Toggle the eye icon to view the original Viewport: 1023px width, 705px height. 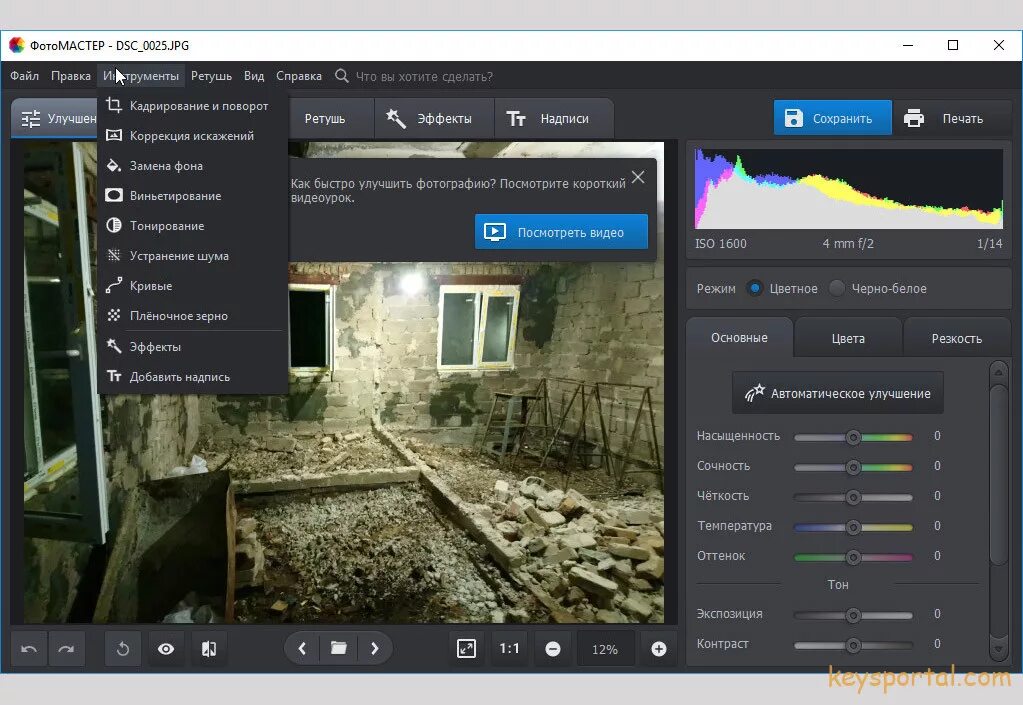tap(166, 649)
